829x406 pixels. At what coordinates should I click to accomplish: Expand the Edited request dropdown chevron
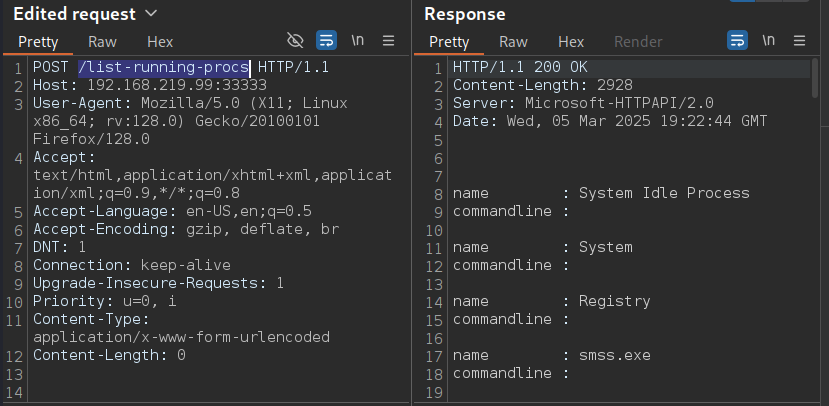(151, 14)
